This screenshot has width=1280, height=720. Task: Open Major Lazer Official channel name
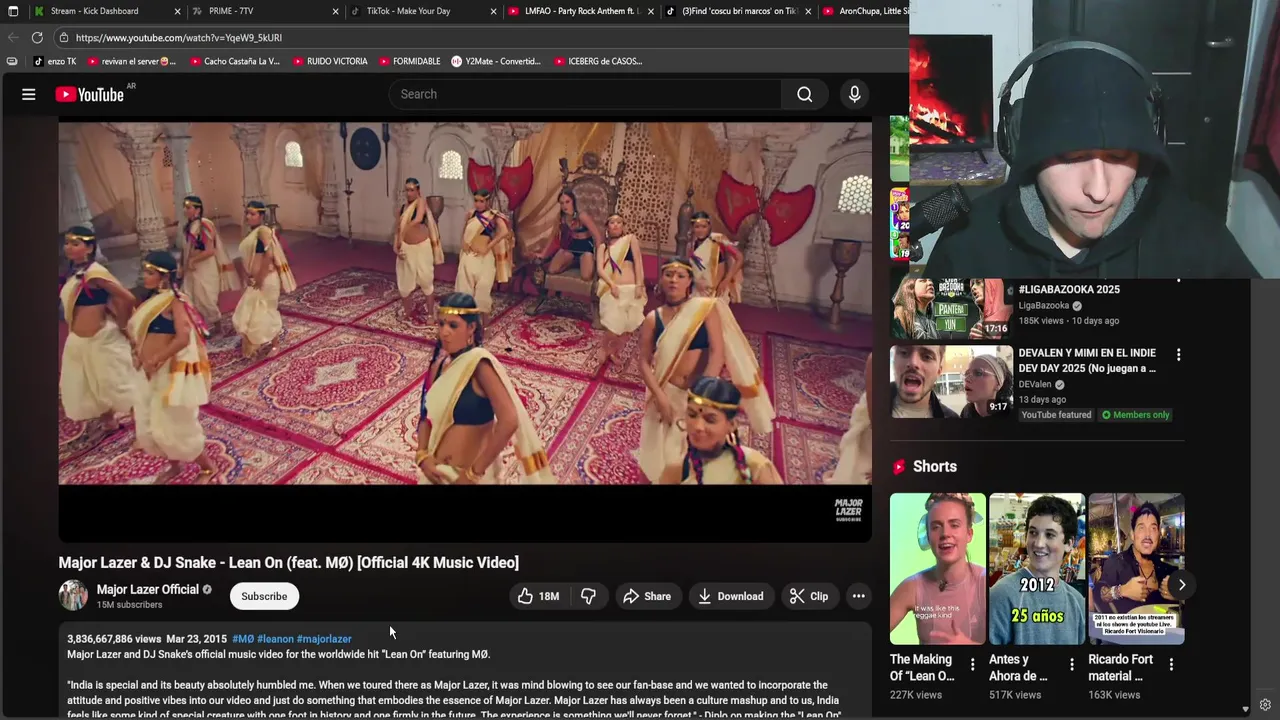pos(147,589)
